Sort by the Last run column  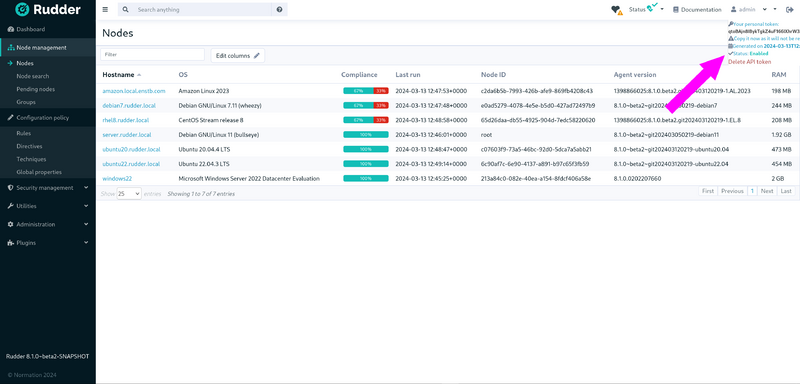click(x=408, y=74)
